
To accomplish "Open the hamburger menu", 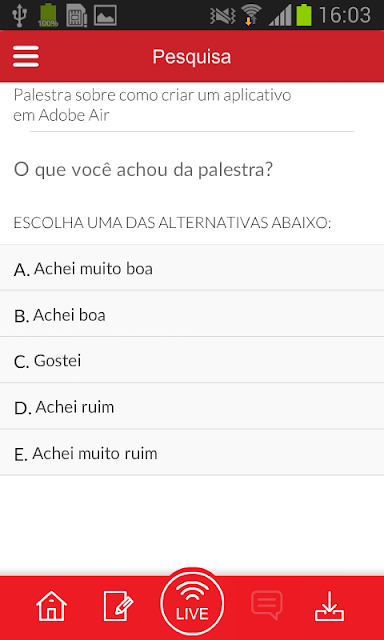I will click(x=26, y=56).
